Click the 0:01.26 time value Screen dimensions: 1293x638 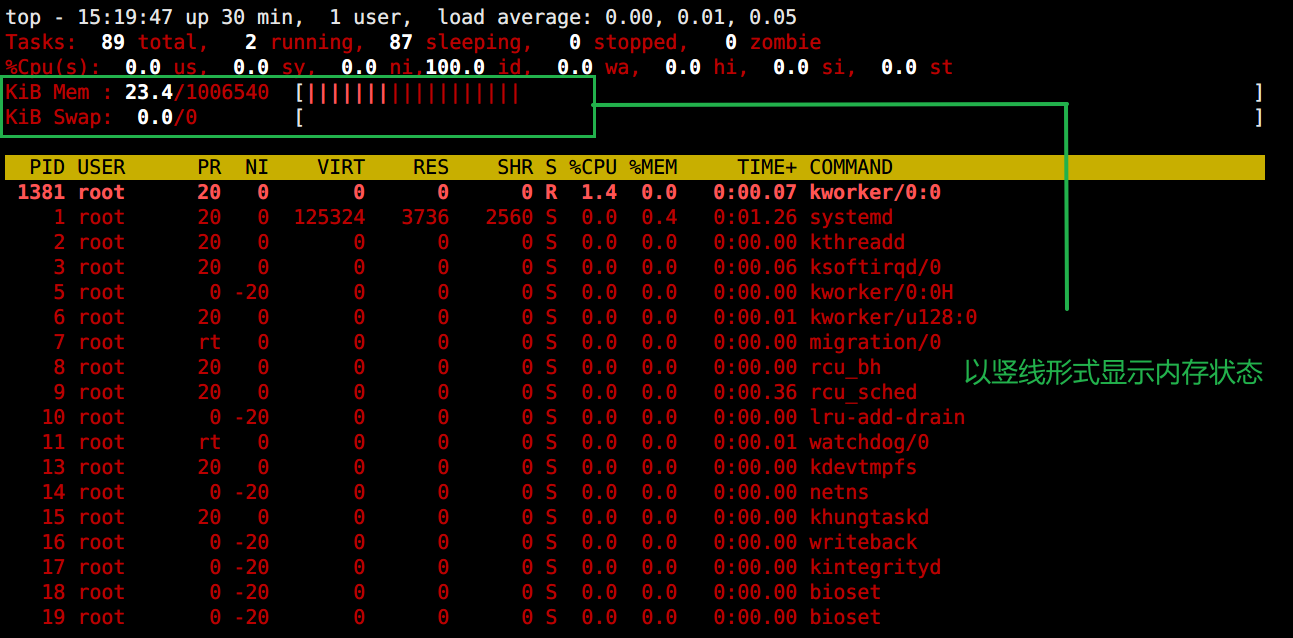[x=755, y=217]
